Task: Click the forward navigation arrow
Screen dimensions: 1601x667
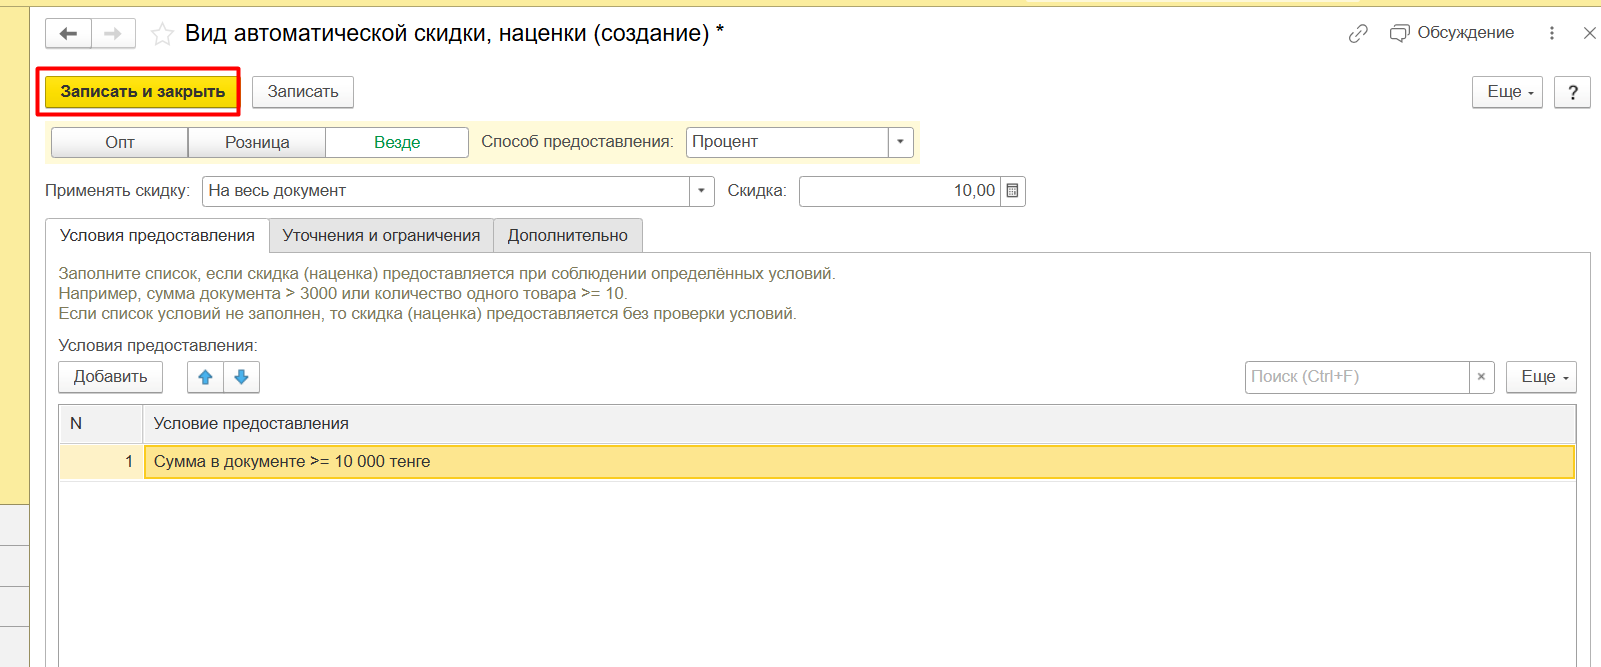Action: (113, 34)
